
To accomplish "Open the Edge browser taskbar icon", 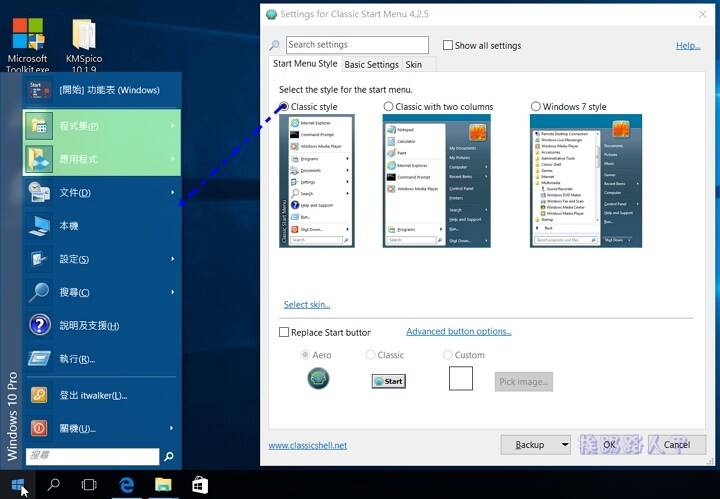I will click(x=127, y=485).
